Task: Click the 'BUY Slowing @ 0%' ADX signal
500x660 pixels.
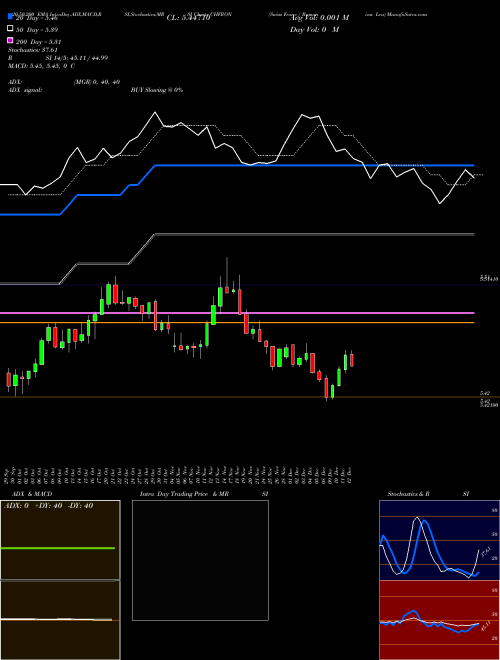Action: tap(157, 90)
